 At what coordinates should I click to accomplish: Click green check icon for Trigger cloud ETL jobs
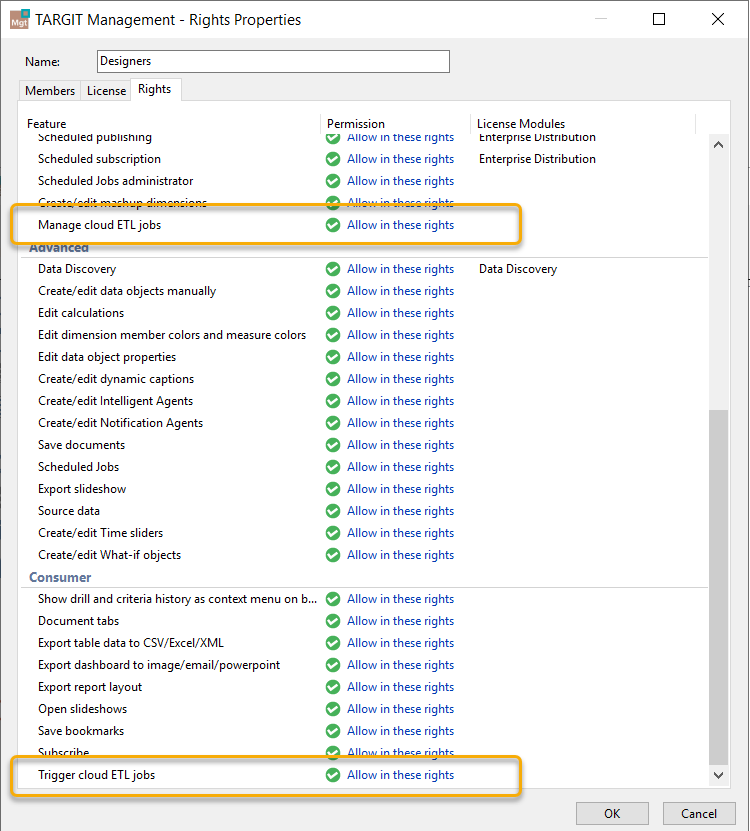333,775
